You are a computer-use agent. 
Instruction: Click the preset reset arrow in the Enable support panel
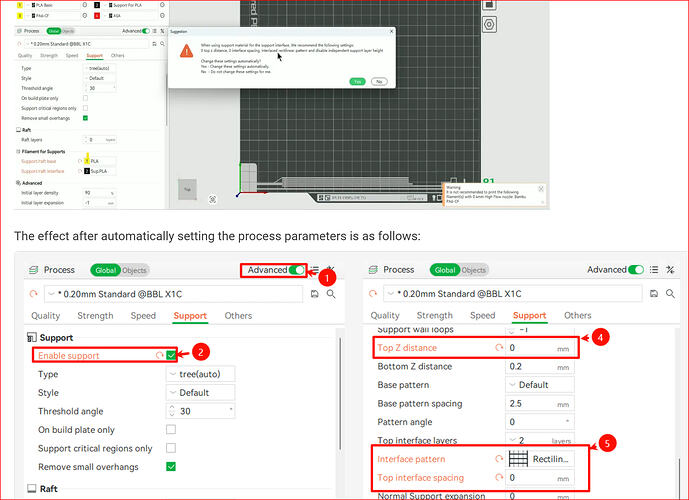[33, 294]
